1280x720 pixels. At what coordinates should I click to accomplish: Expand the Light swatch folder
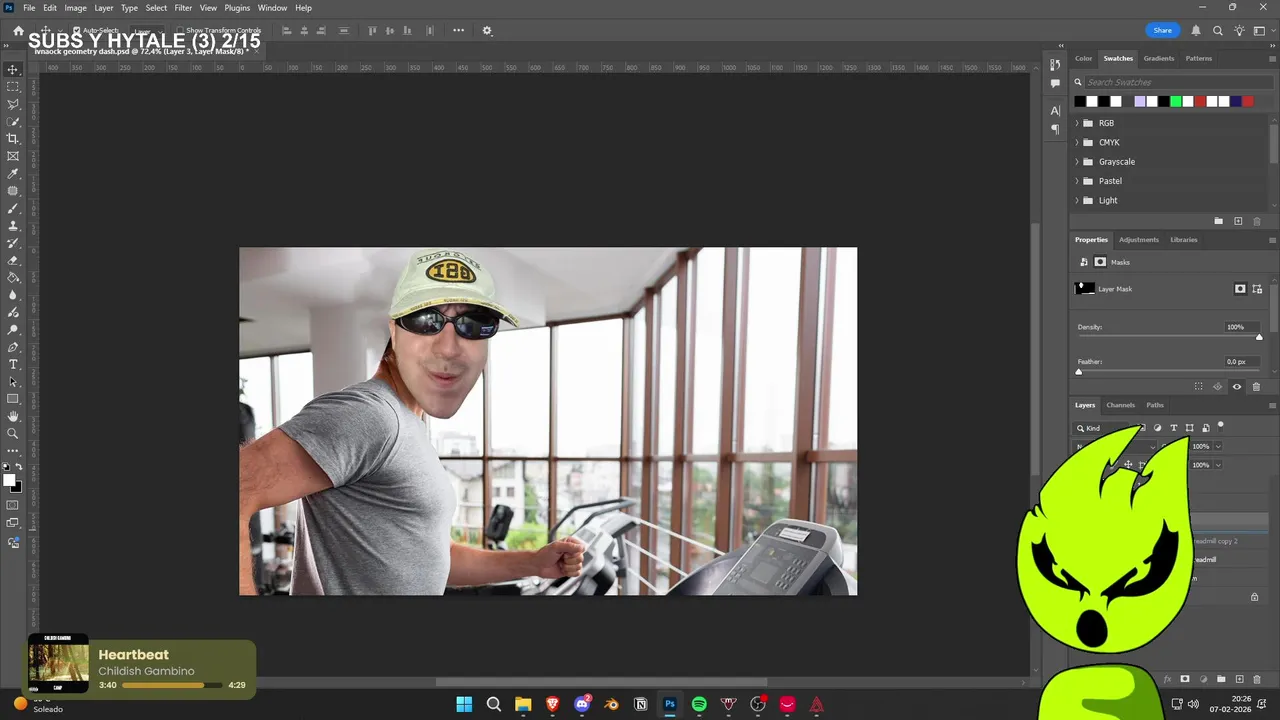(1077, 200)
